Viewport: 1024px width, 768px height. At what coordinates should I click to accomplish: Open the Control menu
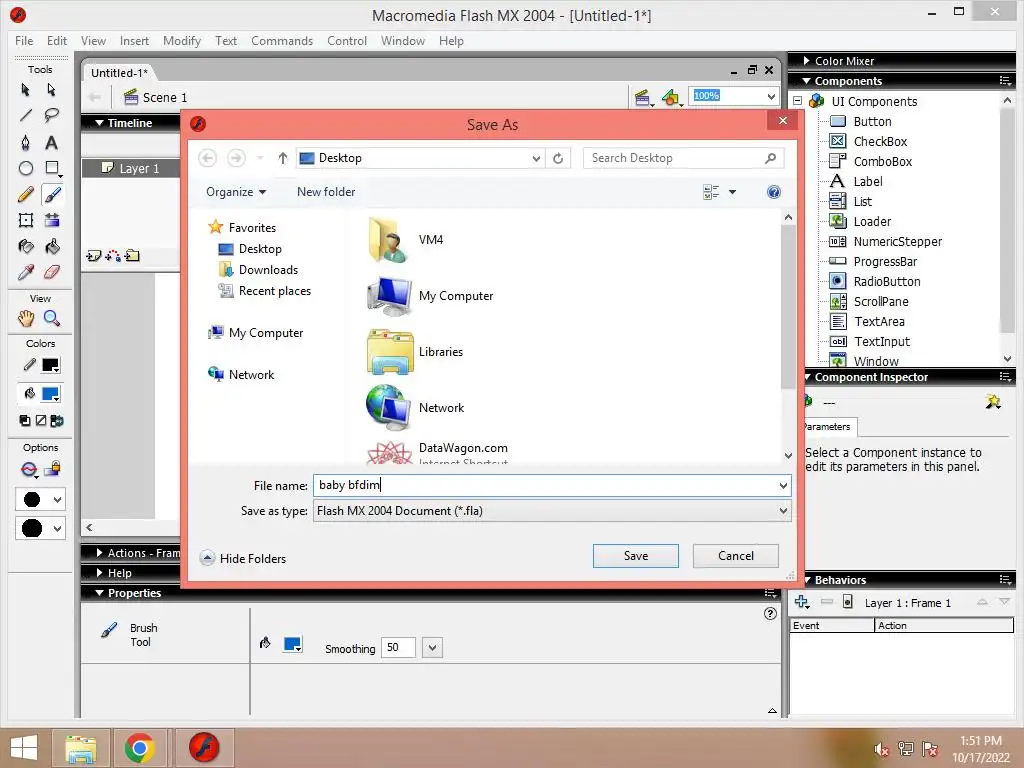point(347,40)
